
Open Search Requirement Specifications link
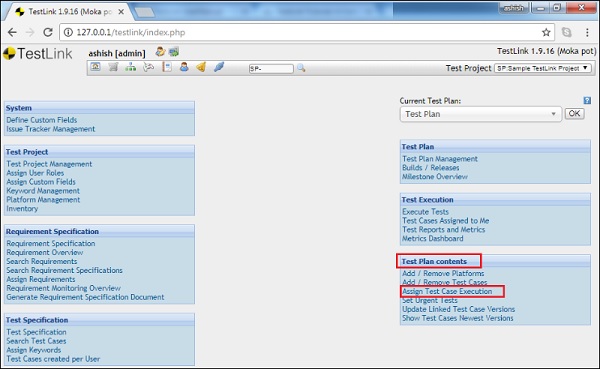coord(64,270)
